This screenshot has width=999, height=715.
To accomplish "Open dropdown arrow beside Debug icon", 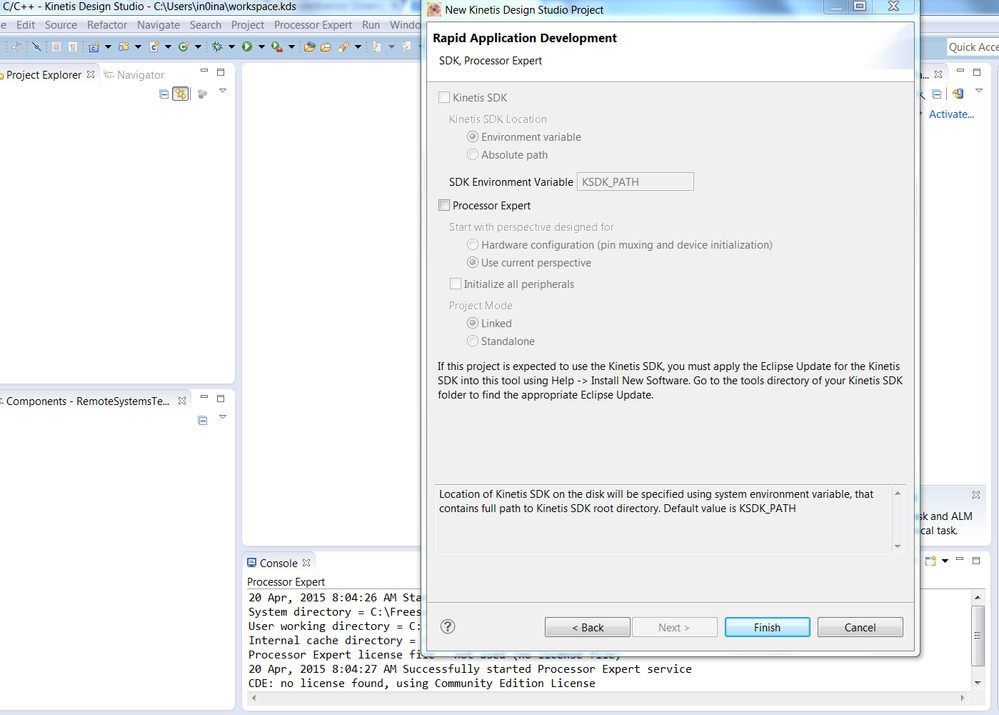I will 231,47.
